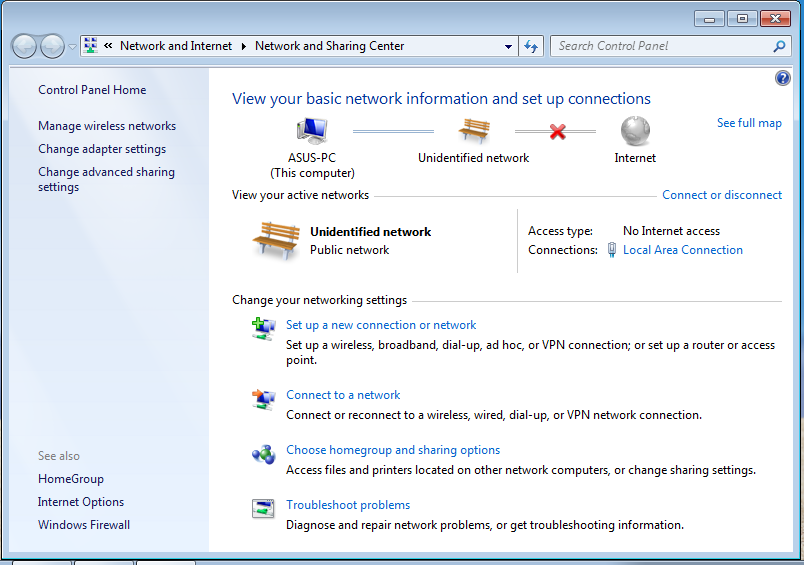Viewport: 804px width, 565px height.
Task: Expand the breadcrumb arrow after Network and Internet
Action: coord(244,47)
